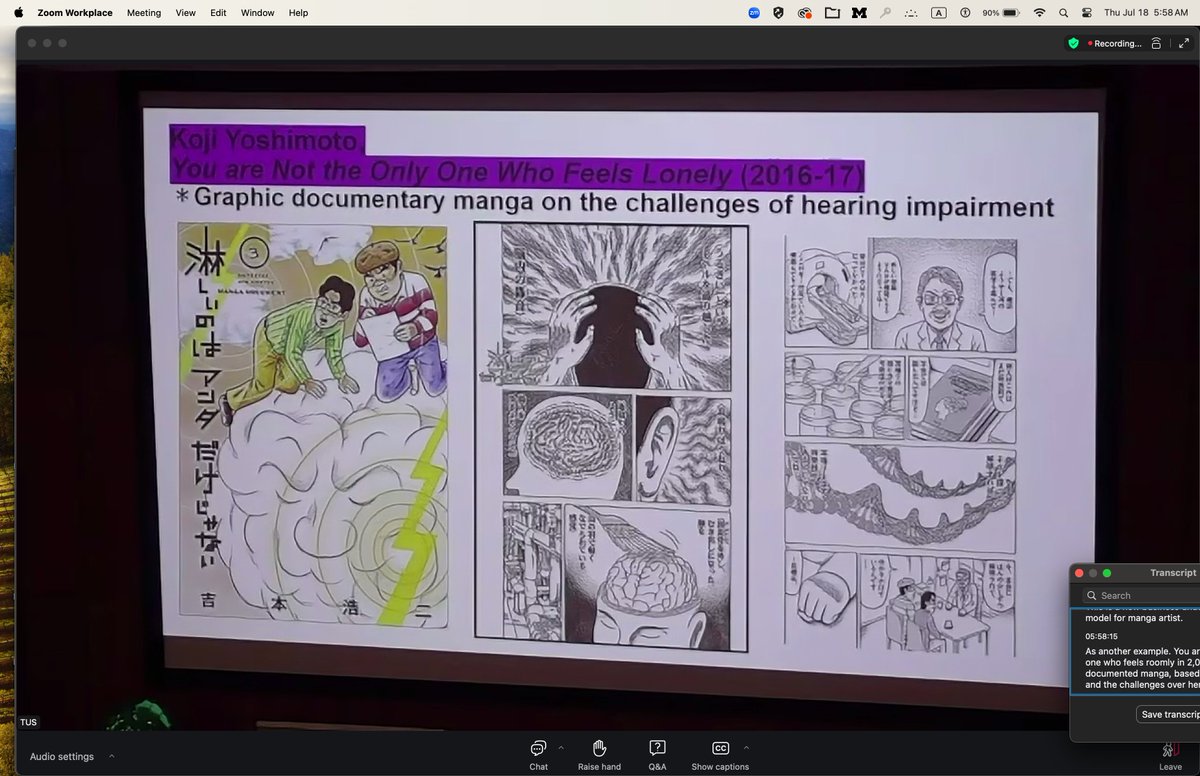Open the Apple menu
This screenshot has height=776, width=1200.
(18, 13)
